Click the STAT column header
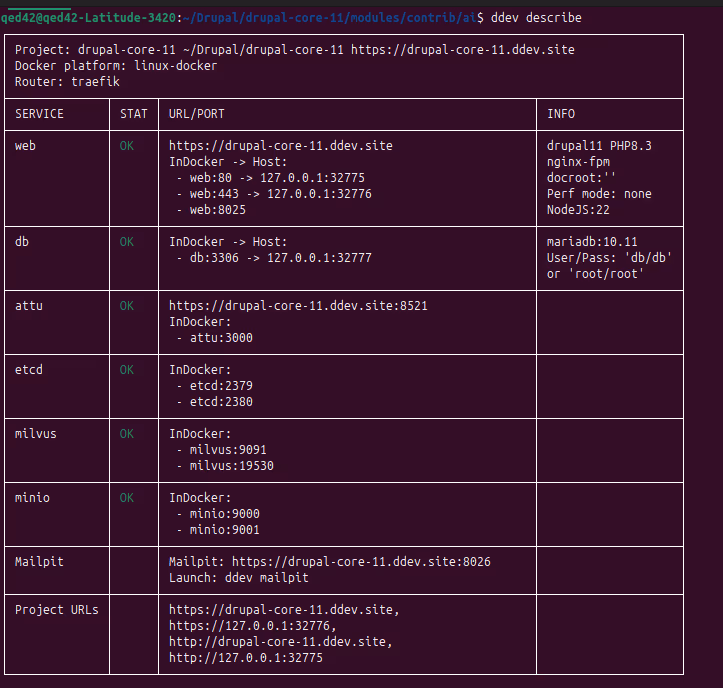The height and width of the screenshot is (688, 723). click(134, 114)
